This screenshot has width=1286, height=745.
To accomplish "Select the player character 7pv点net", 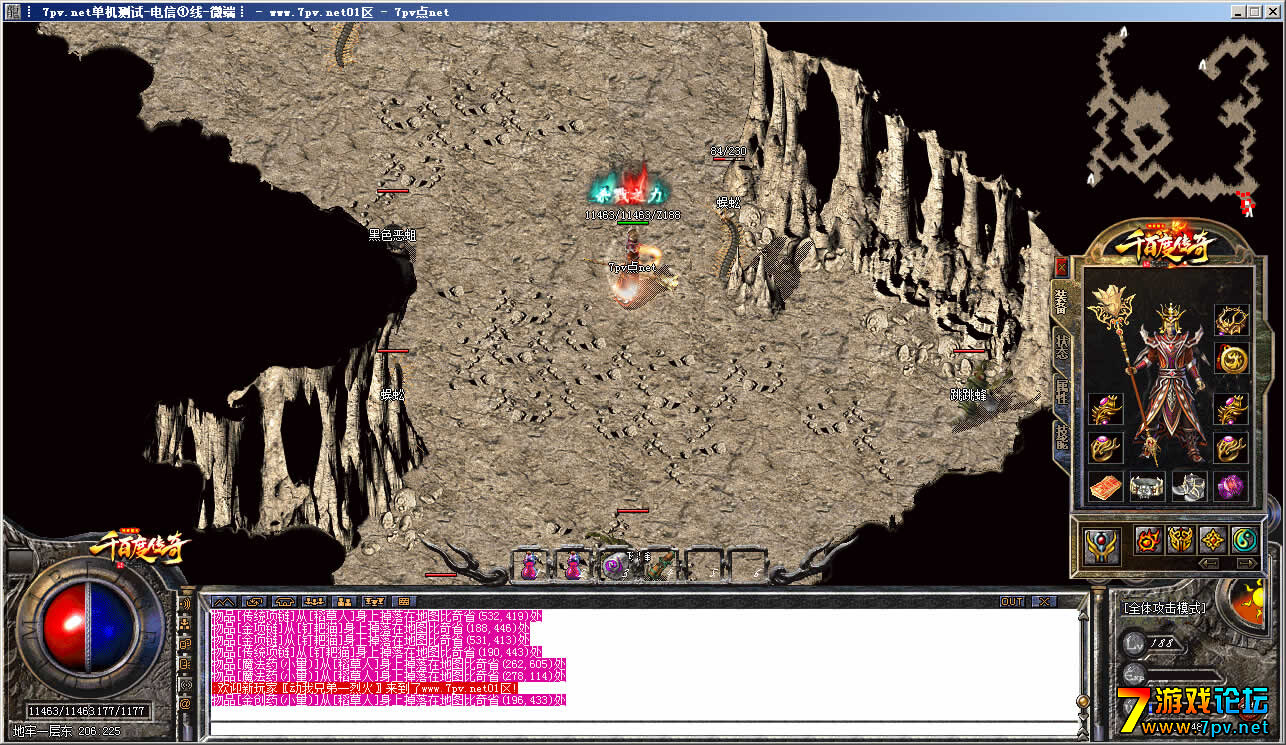I will pos(634,268).
